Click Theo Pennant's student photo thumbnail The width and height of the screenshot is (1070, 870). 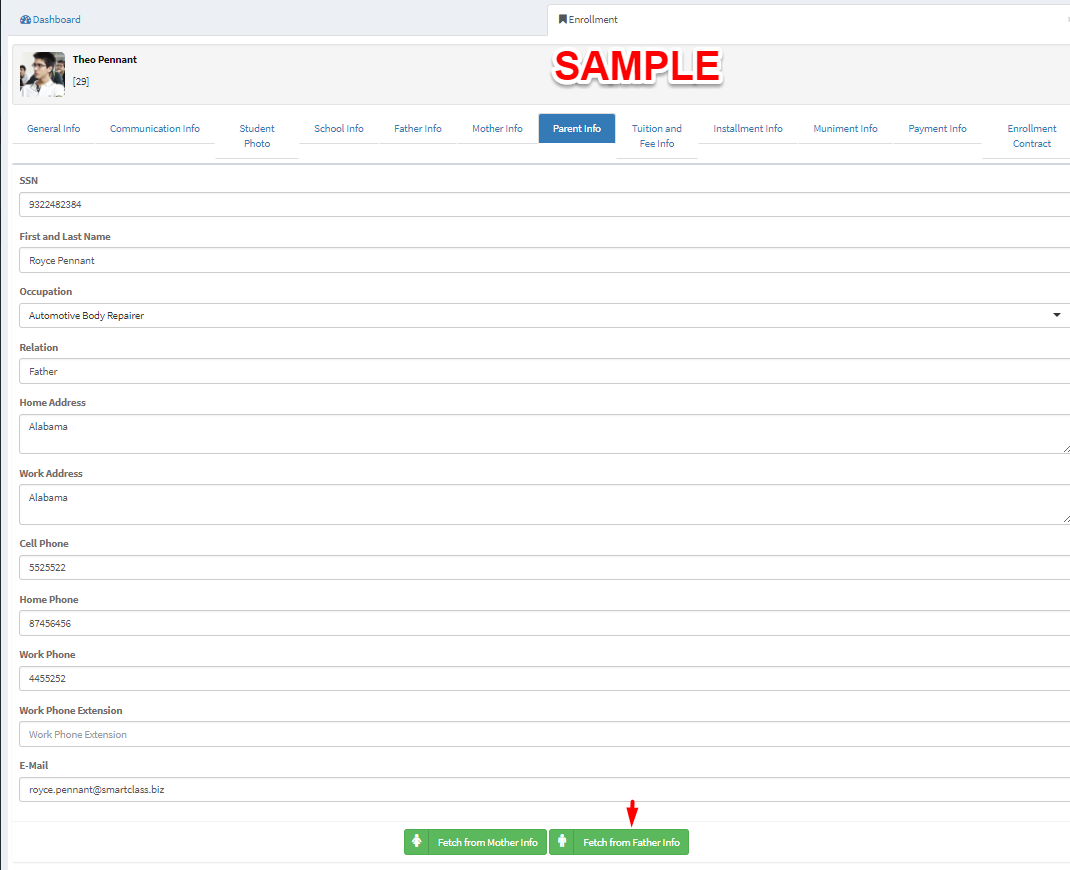[x=42, y=75]
